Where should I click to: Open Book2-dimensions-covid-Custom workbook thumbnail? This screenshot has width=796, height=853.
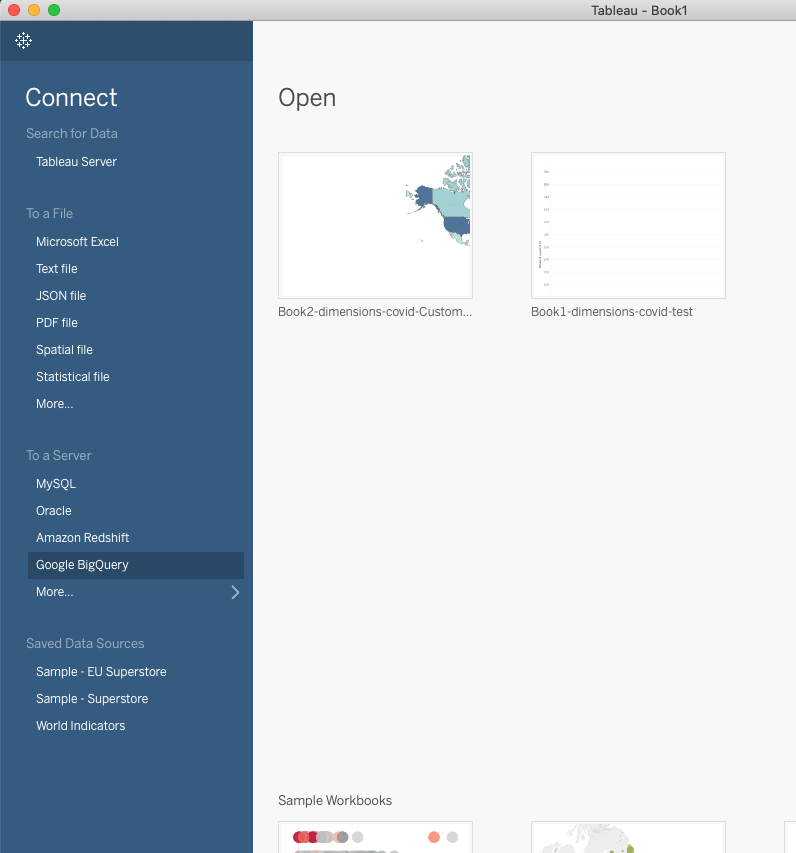tap(375, 225)
